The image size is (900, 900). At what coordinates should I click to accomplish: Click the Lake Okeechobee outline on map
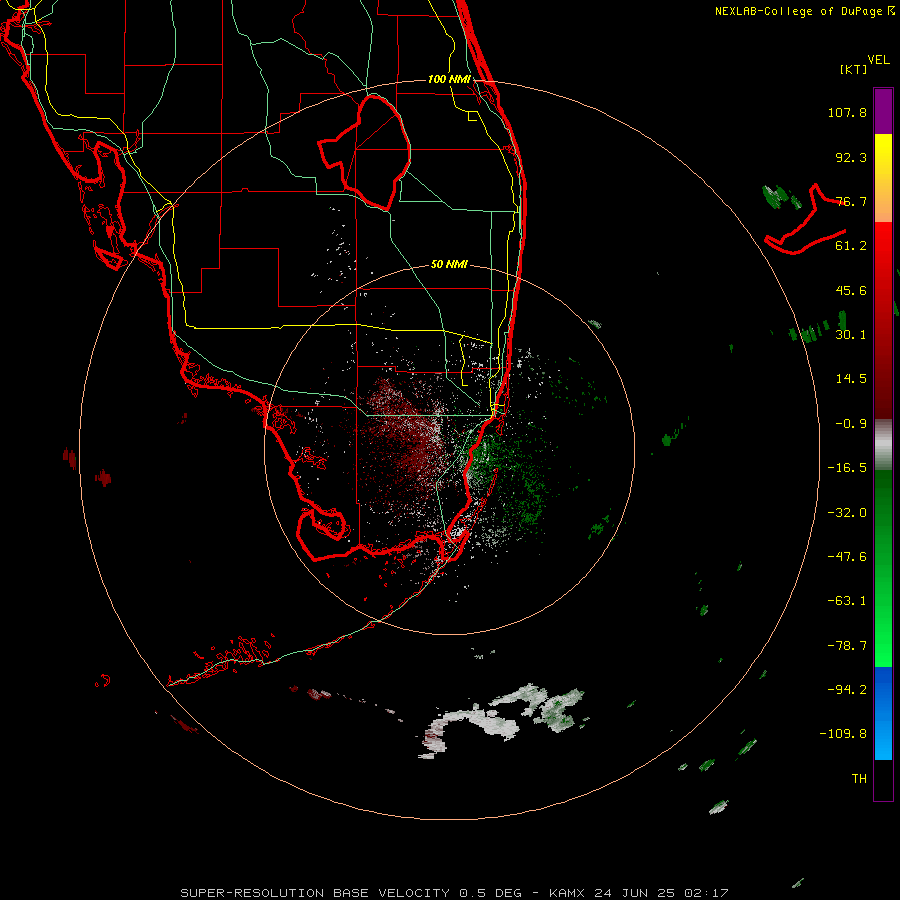(x=364, y=152)
